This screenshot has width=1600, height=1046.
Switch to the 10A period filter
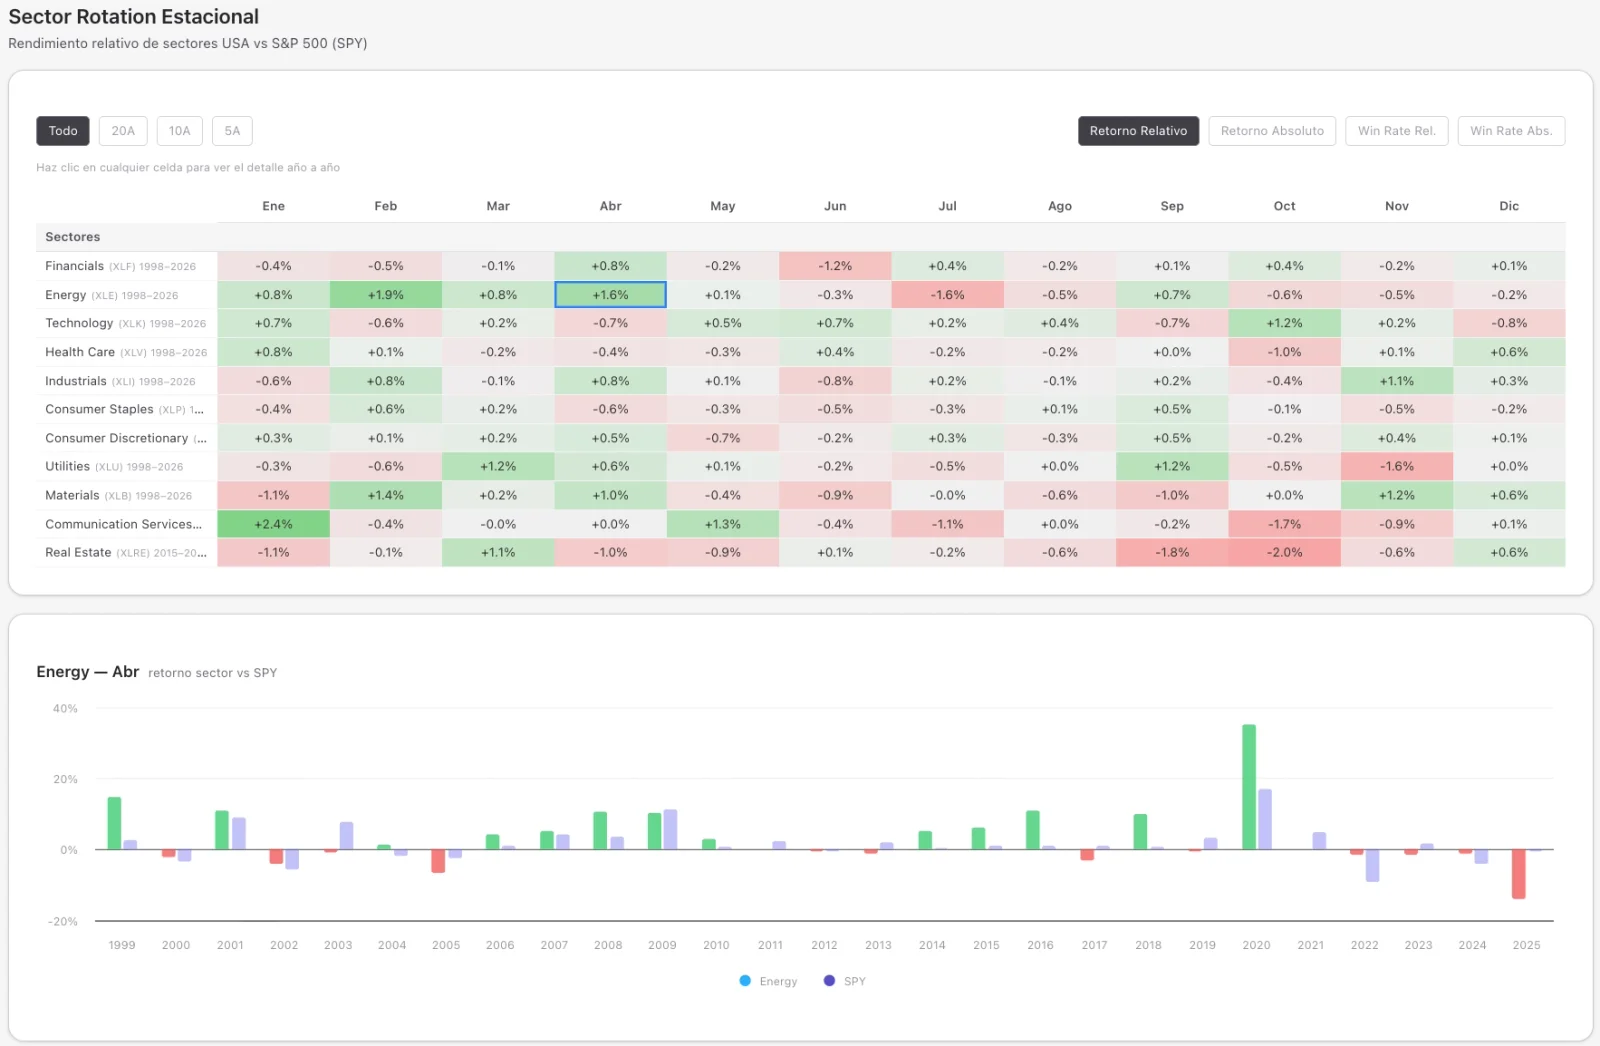point(179,131)
